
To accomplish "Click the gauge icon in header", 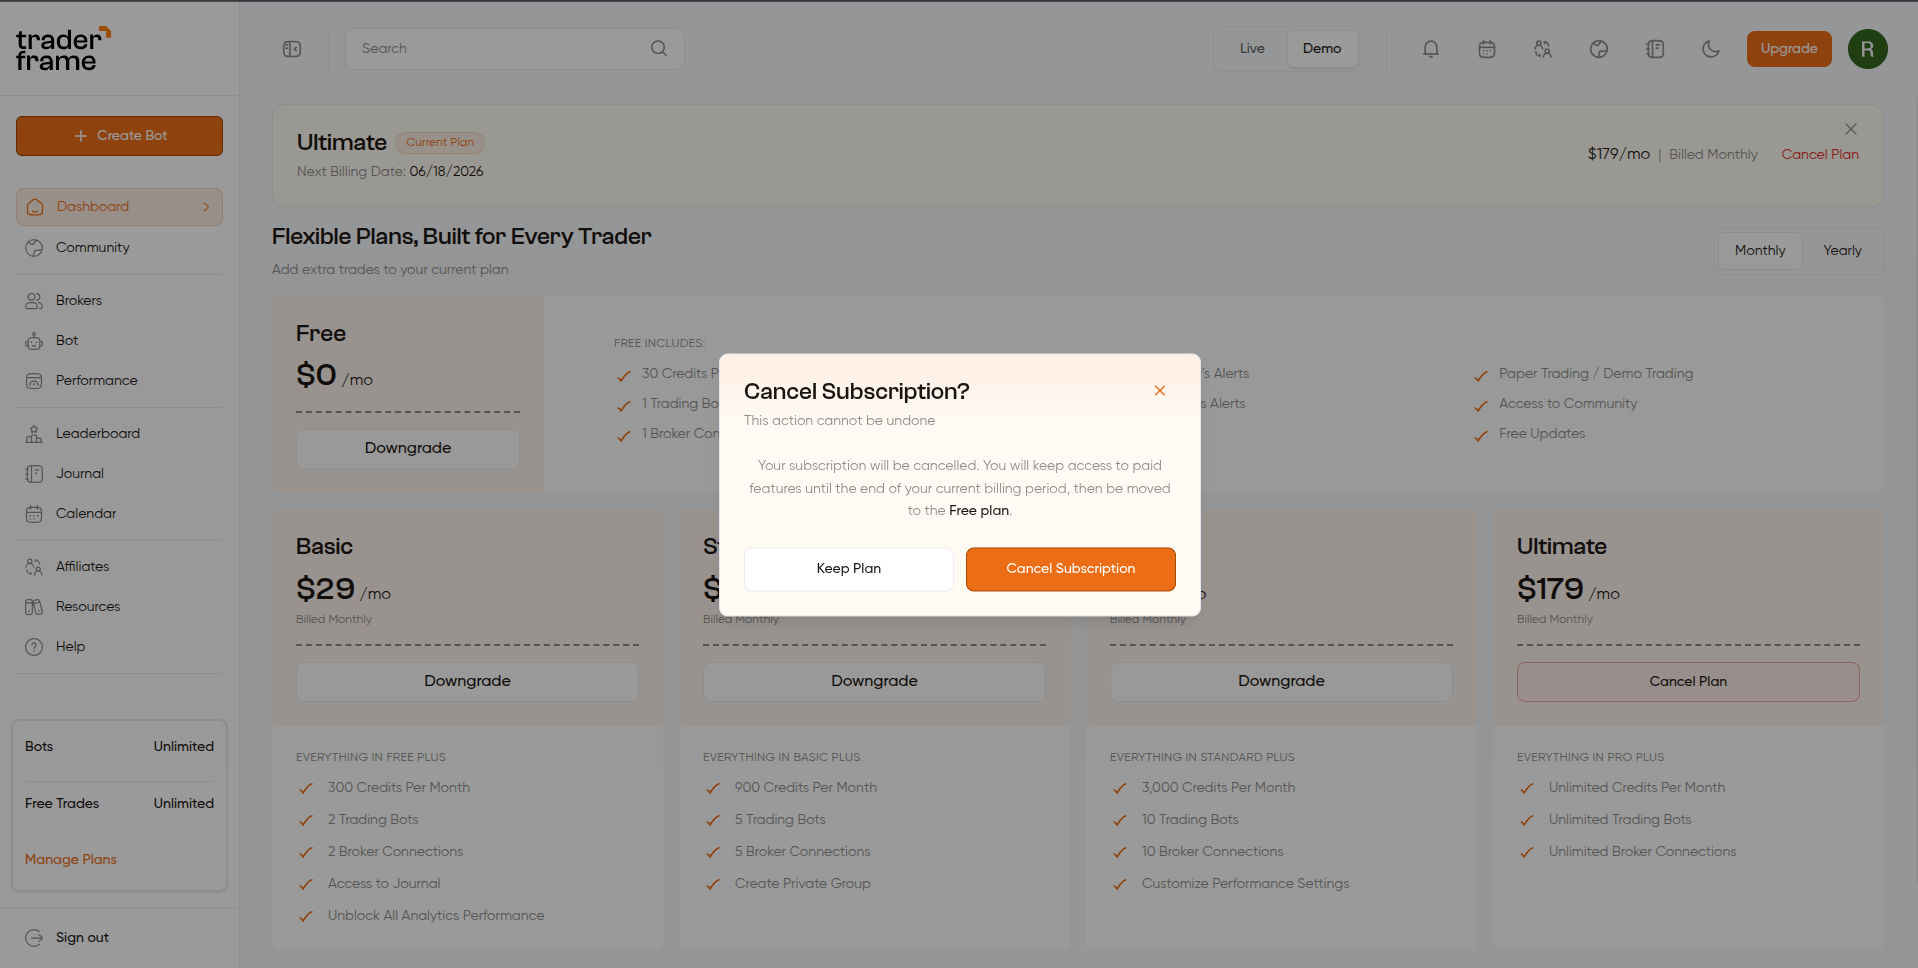I will [x=1599, y=49].
